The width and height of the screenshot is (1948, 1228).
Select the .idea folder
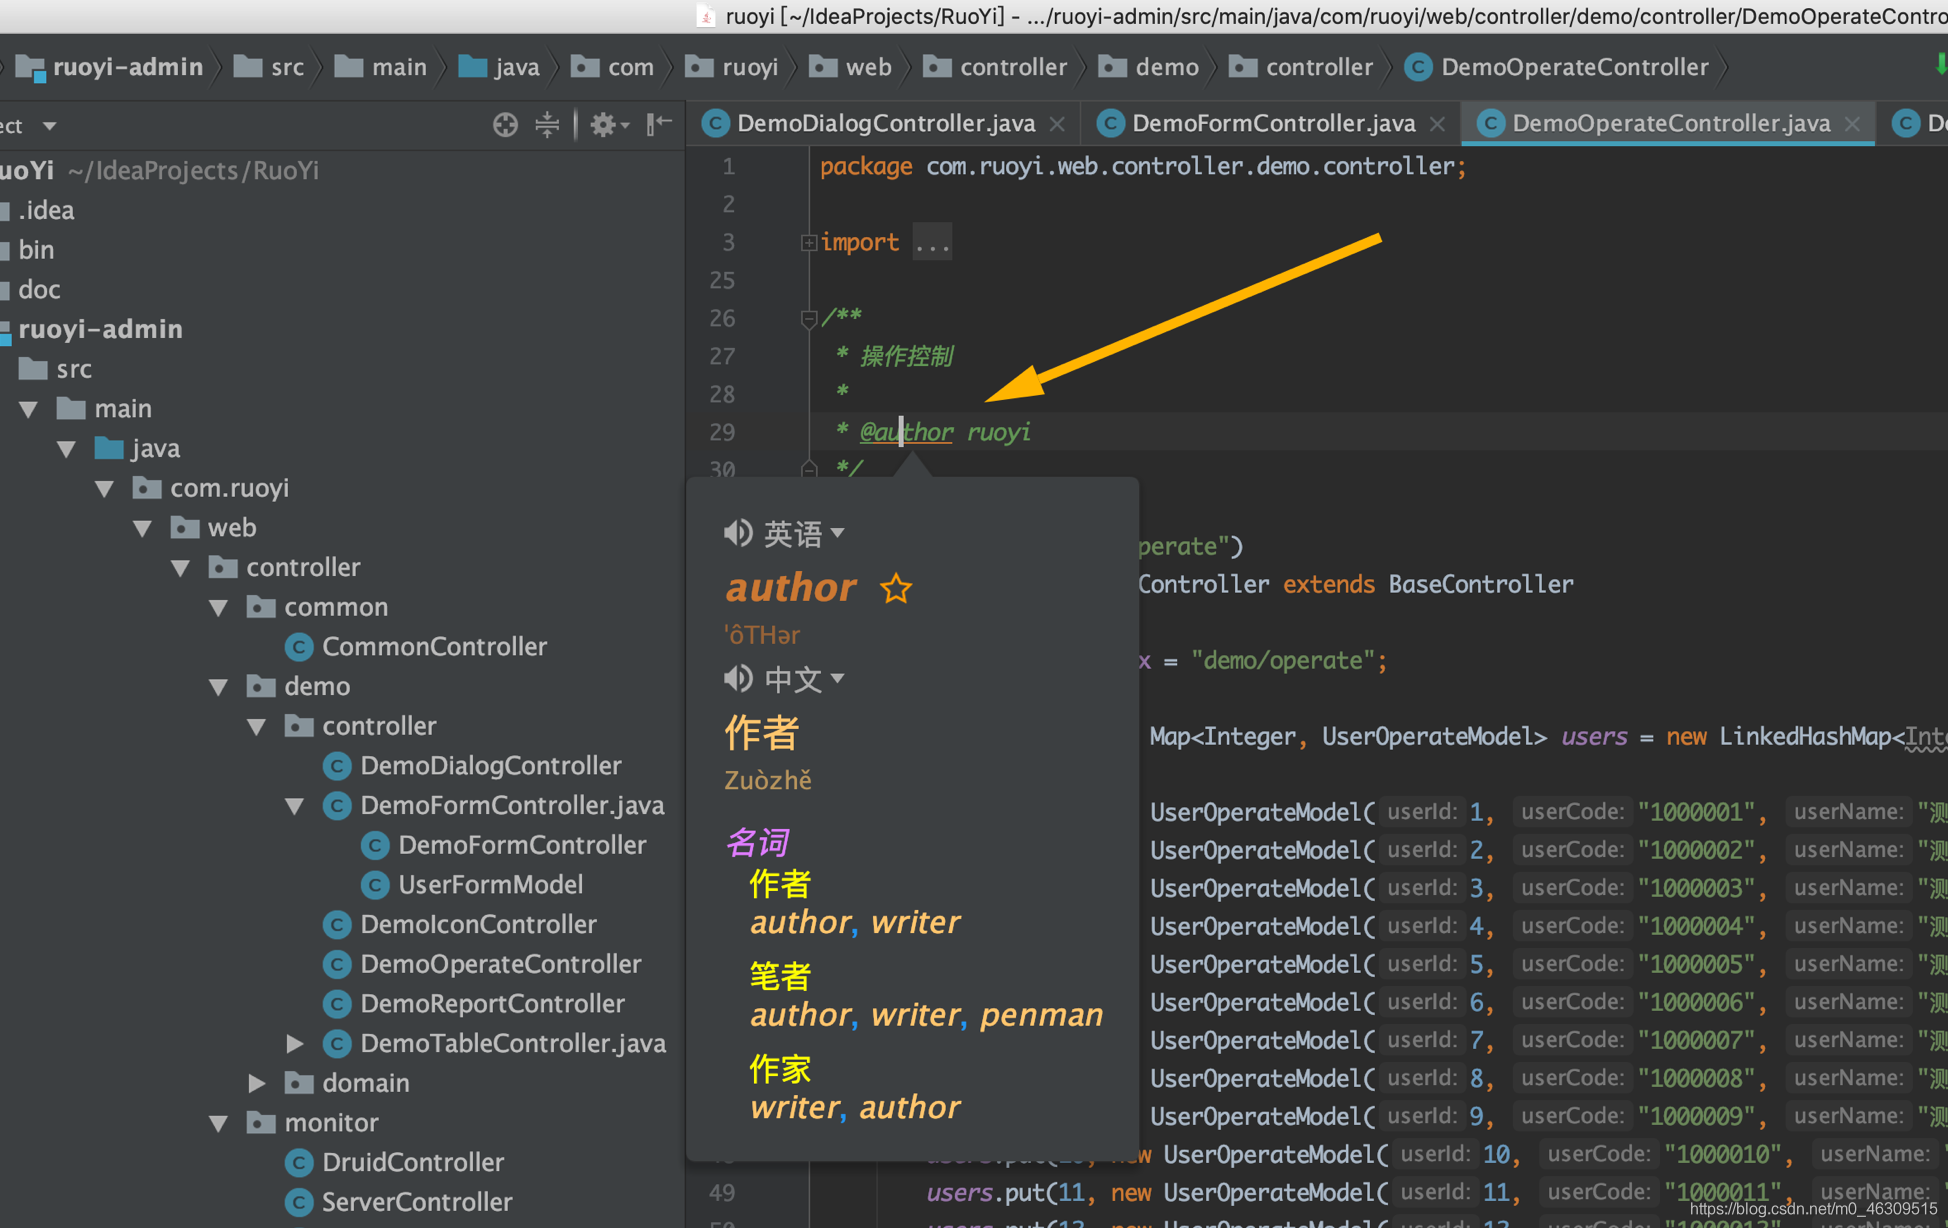[x=46, y=210]
